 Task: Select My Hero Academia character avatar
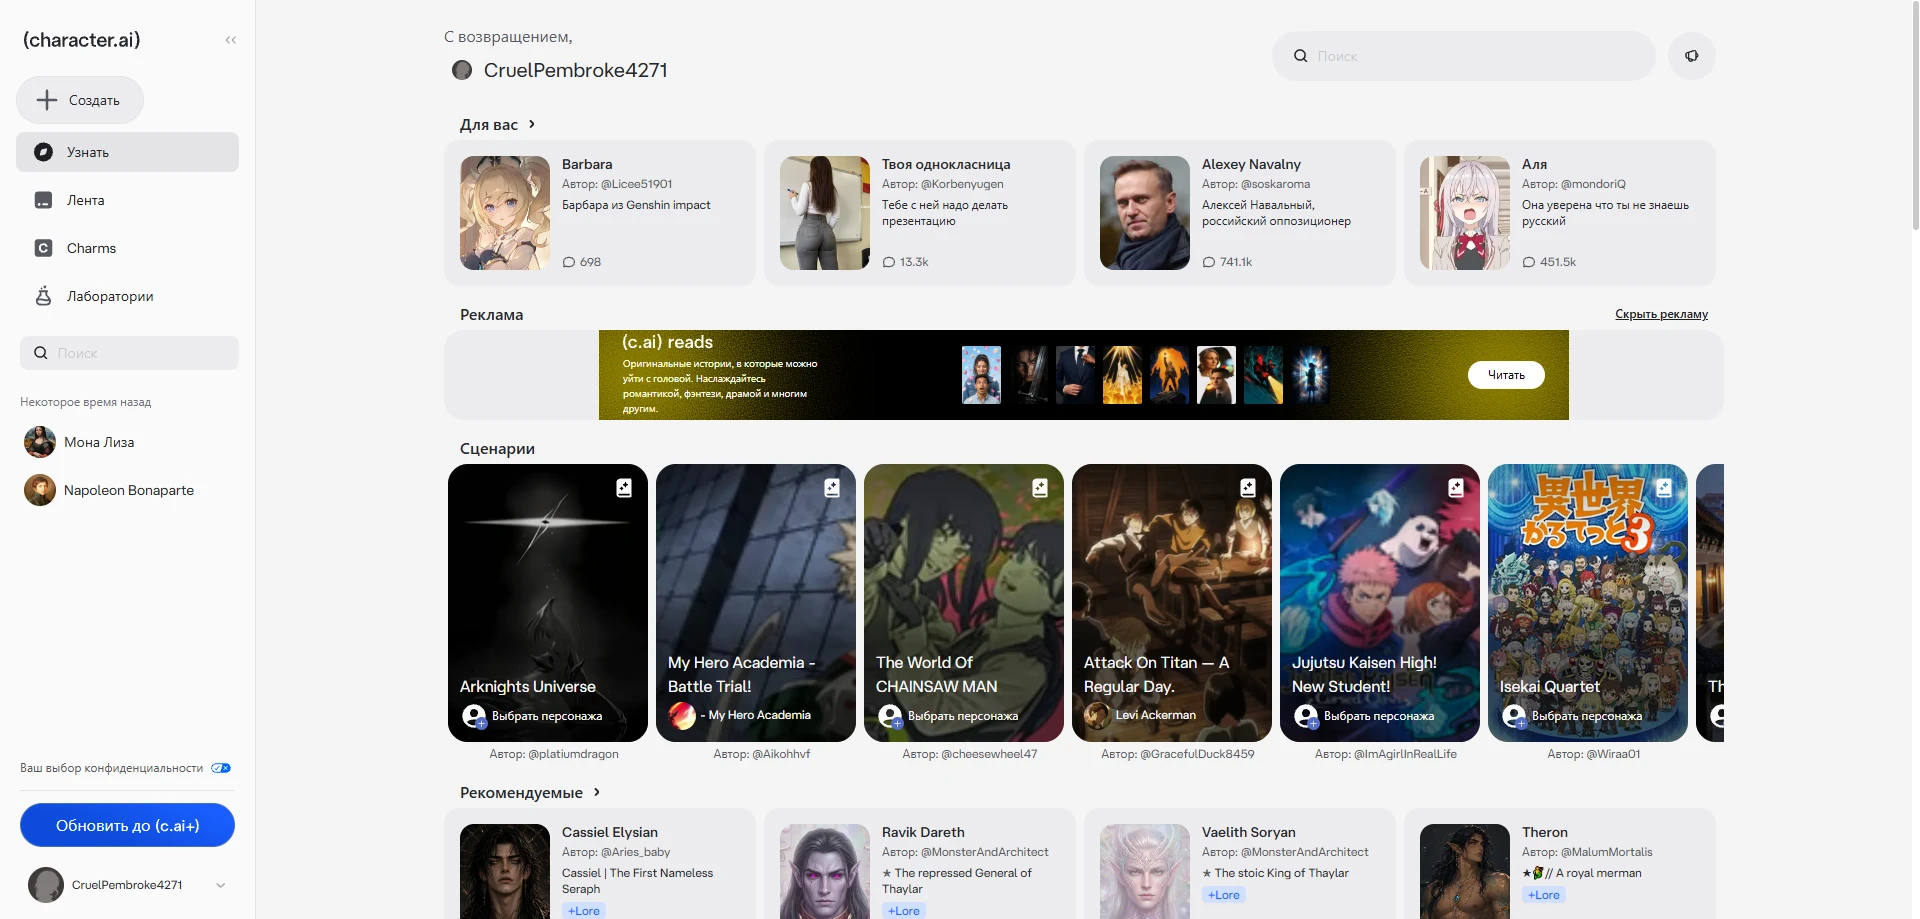[682, 716]
